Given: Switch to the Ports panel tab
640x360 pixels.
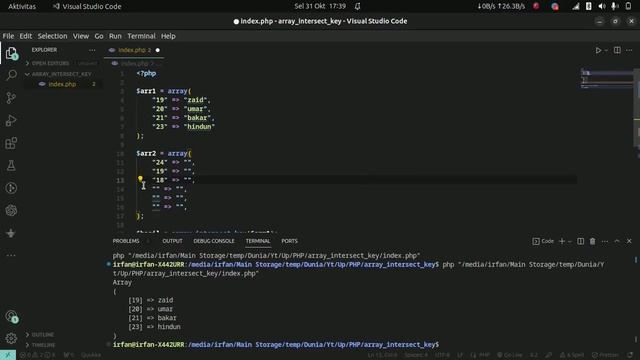Looking at the screenshot, I should 289,241.
